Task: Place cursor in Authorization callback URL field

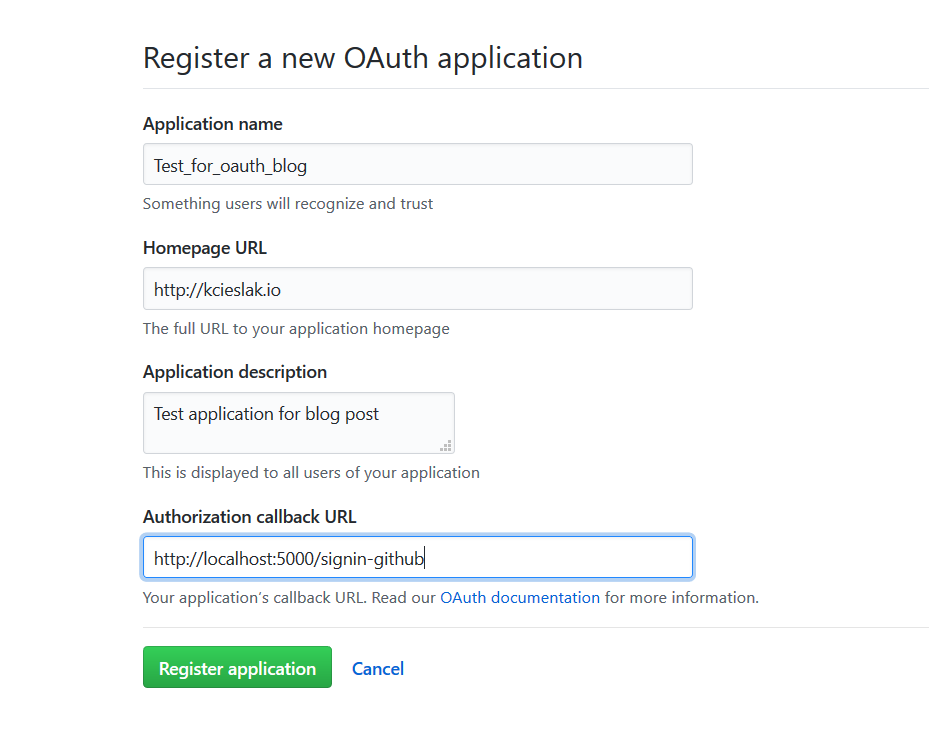Action: tap(417, 558)
